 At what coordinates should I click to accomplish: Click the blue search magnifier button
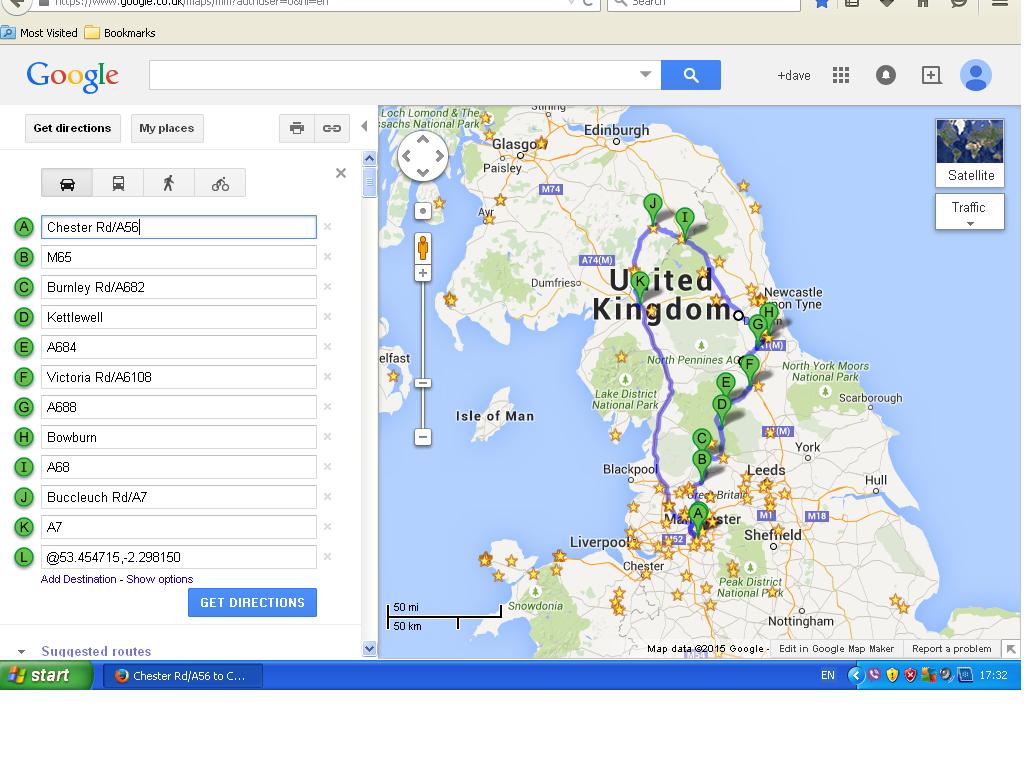point(691,75)
